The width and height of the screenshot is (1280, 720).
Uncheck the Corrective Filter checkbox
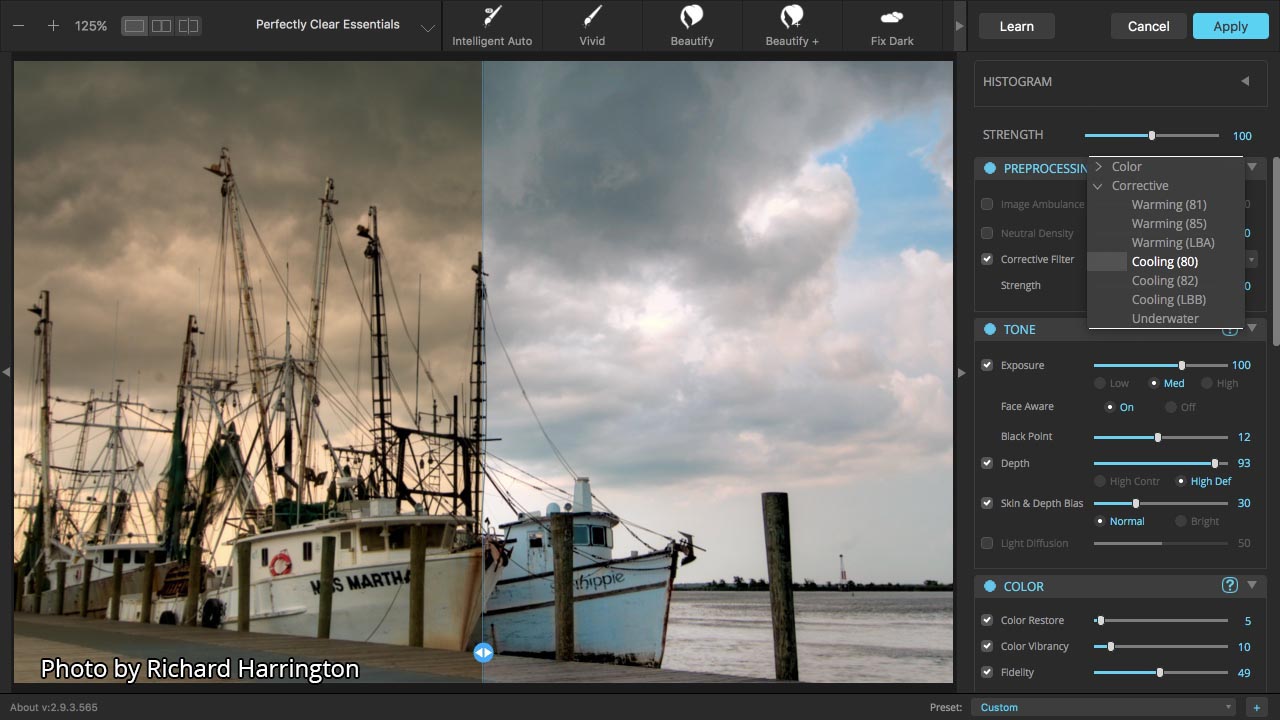coord(987,259)
